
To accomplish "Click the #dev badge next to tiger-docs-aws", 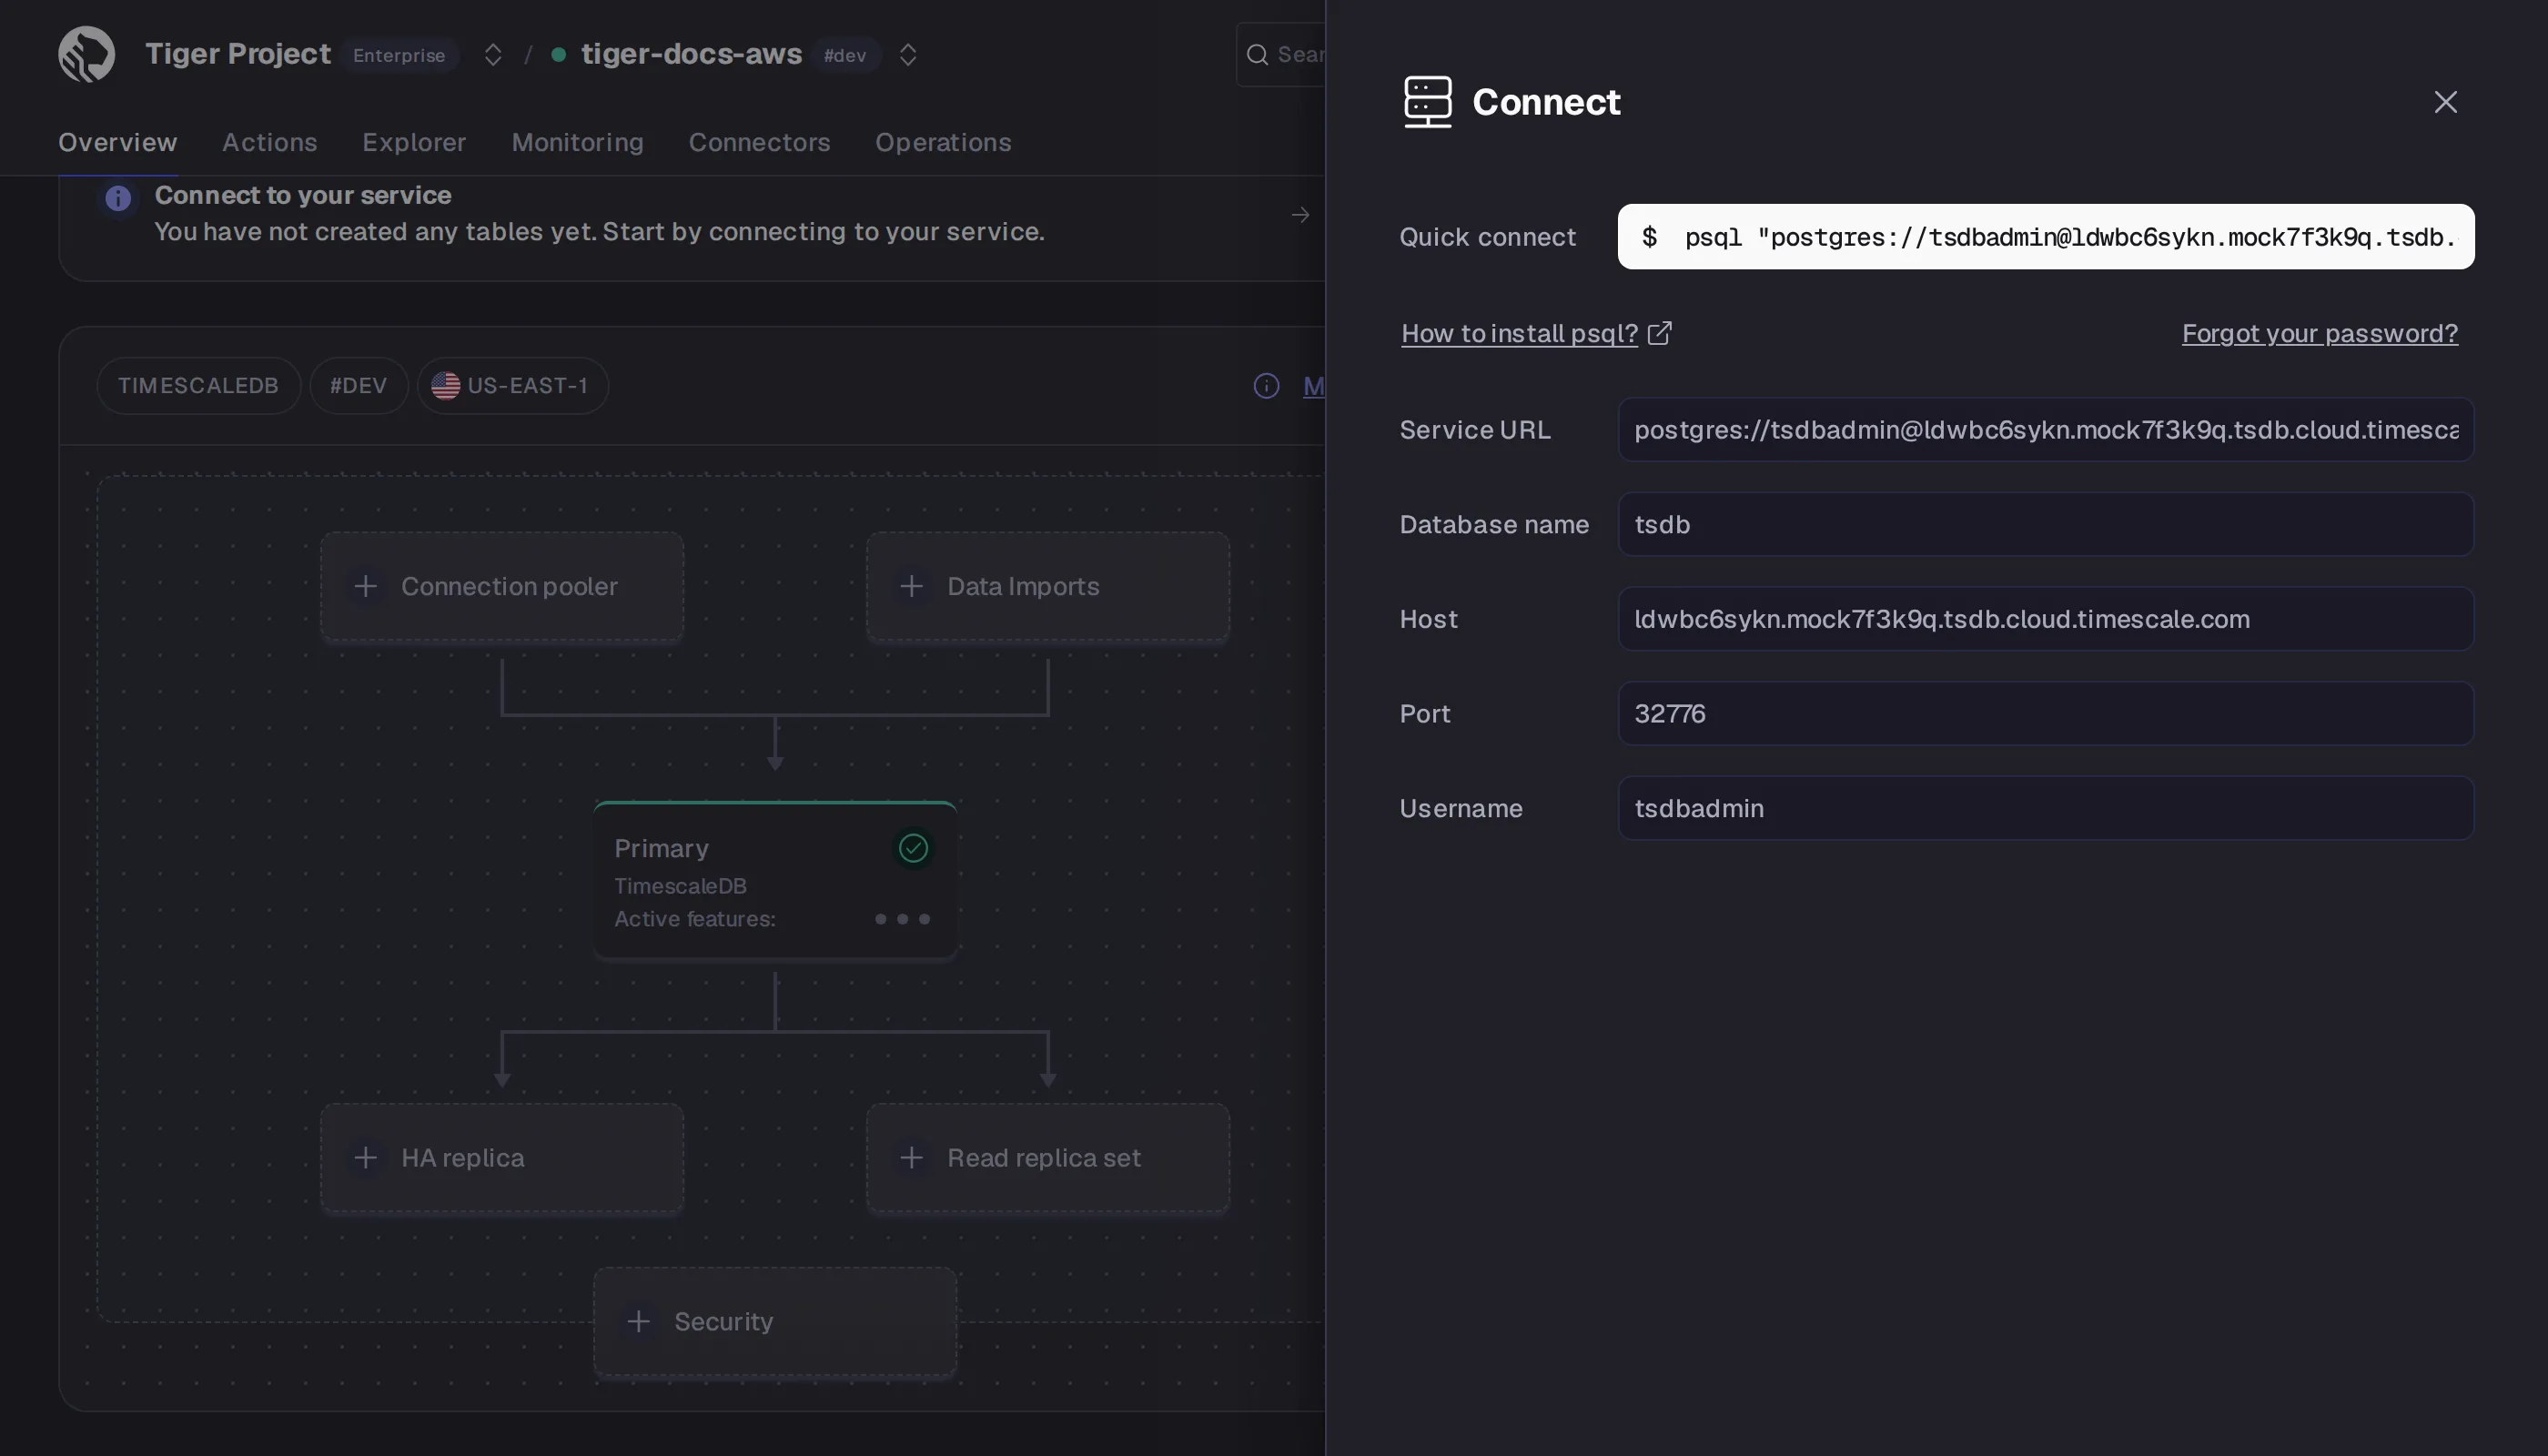I will (x=845, y=56).
